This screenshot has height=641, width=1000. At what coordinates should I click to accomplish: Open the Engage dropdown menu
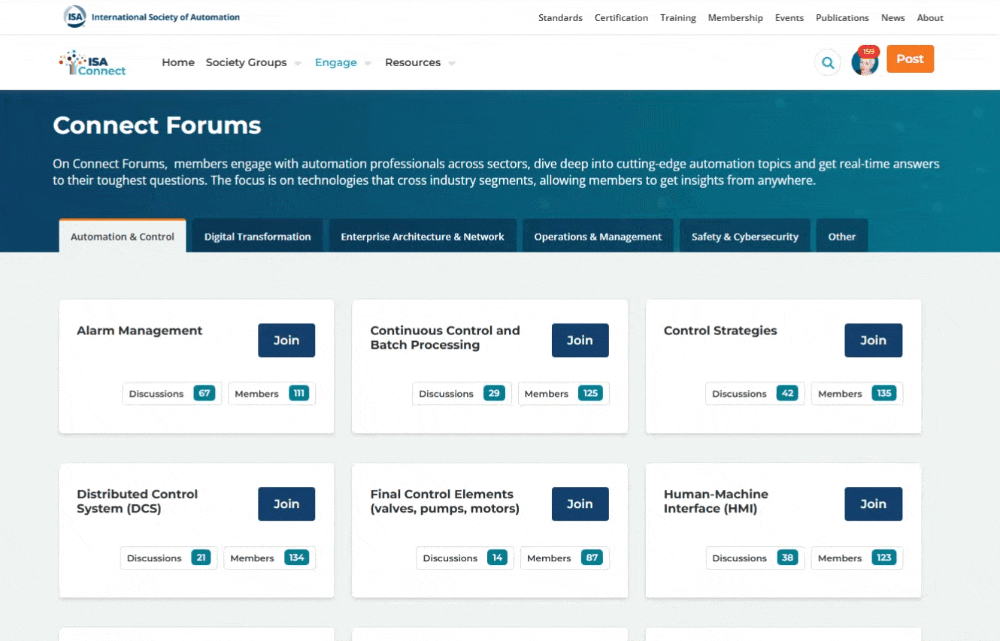[336, 62]
